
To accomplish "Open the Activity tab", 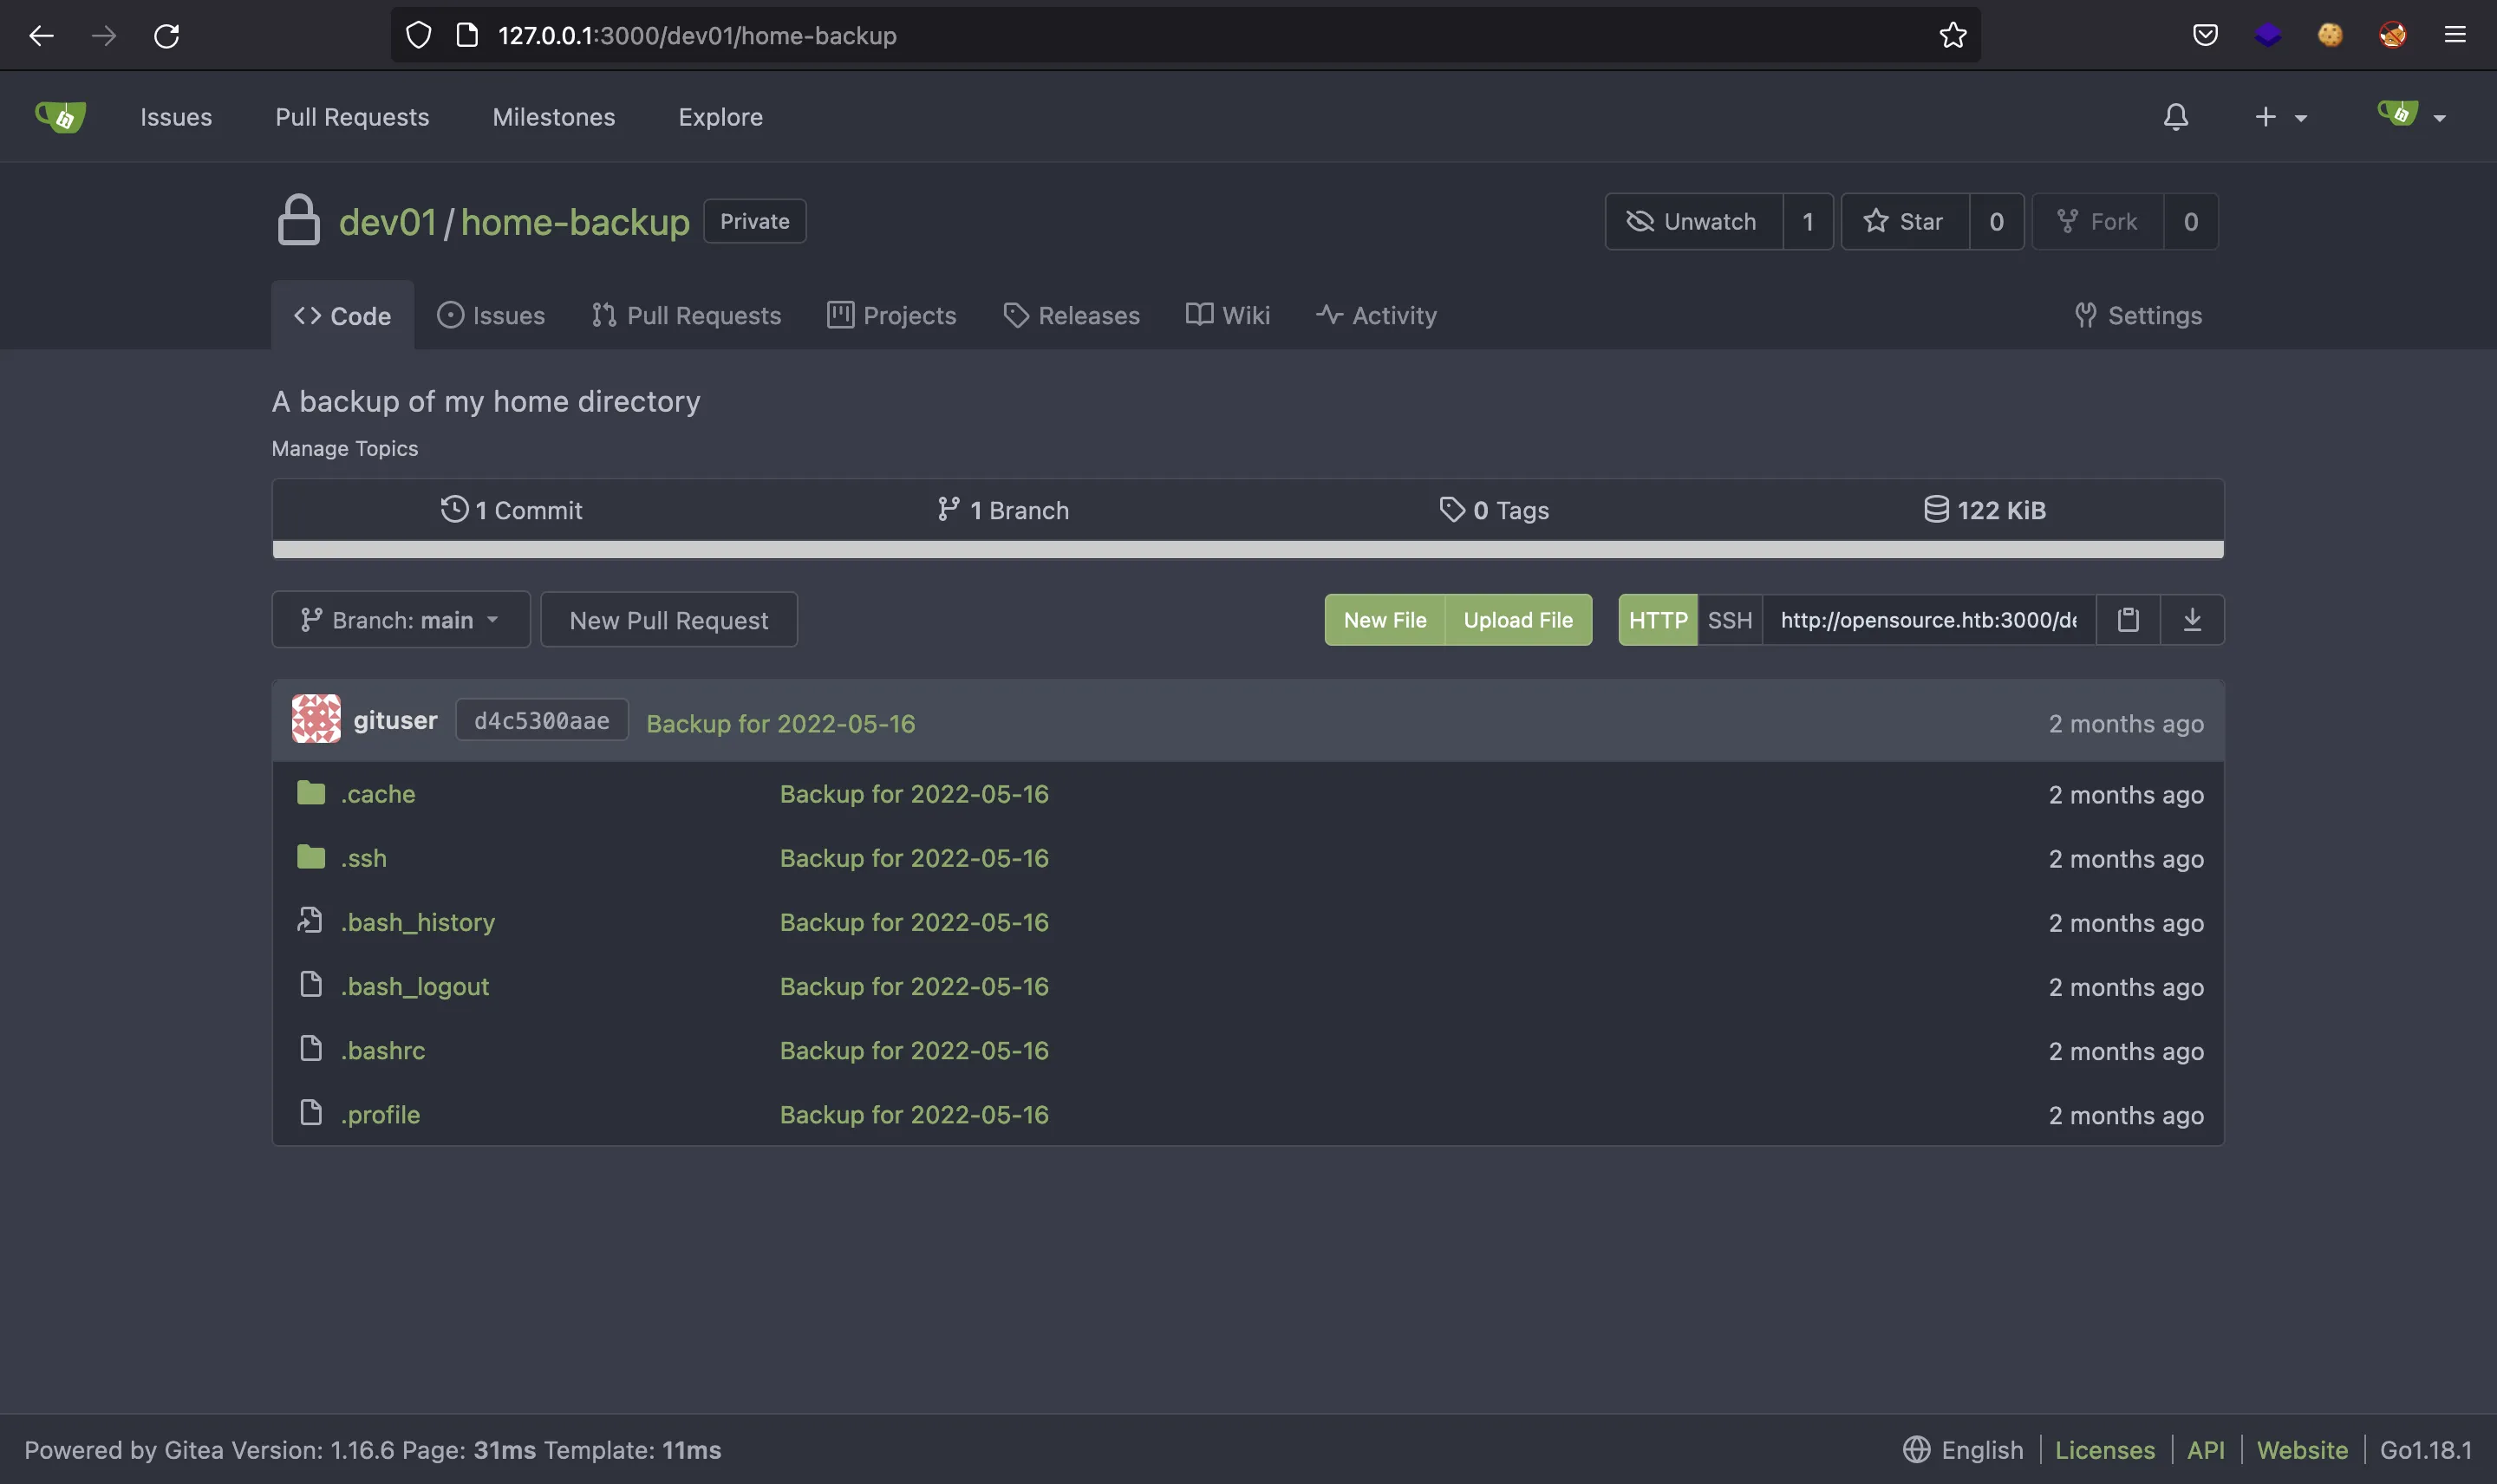I will coord(1376,315).
